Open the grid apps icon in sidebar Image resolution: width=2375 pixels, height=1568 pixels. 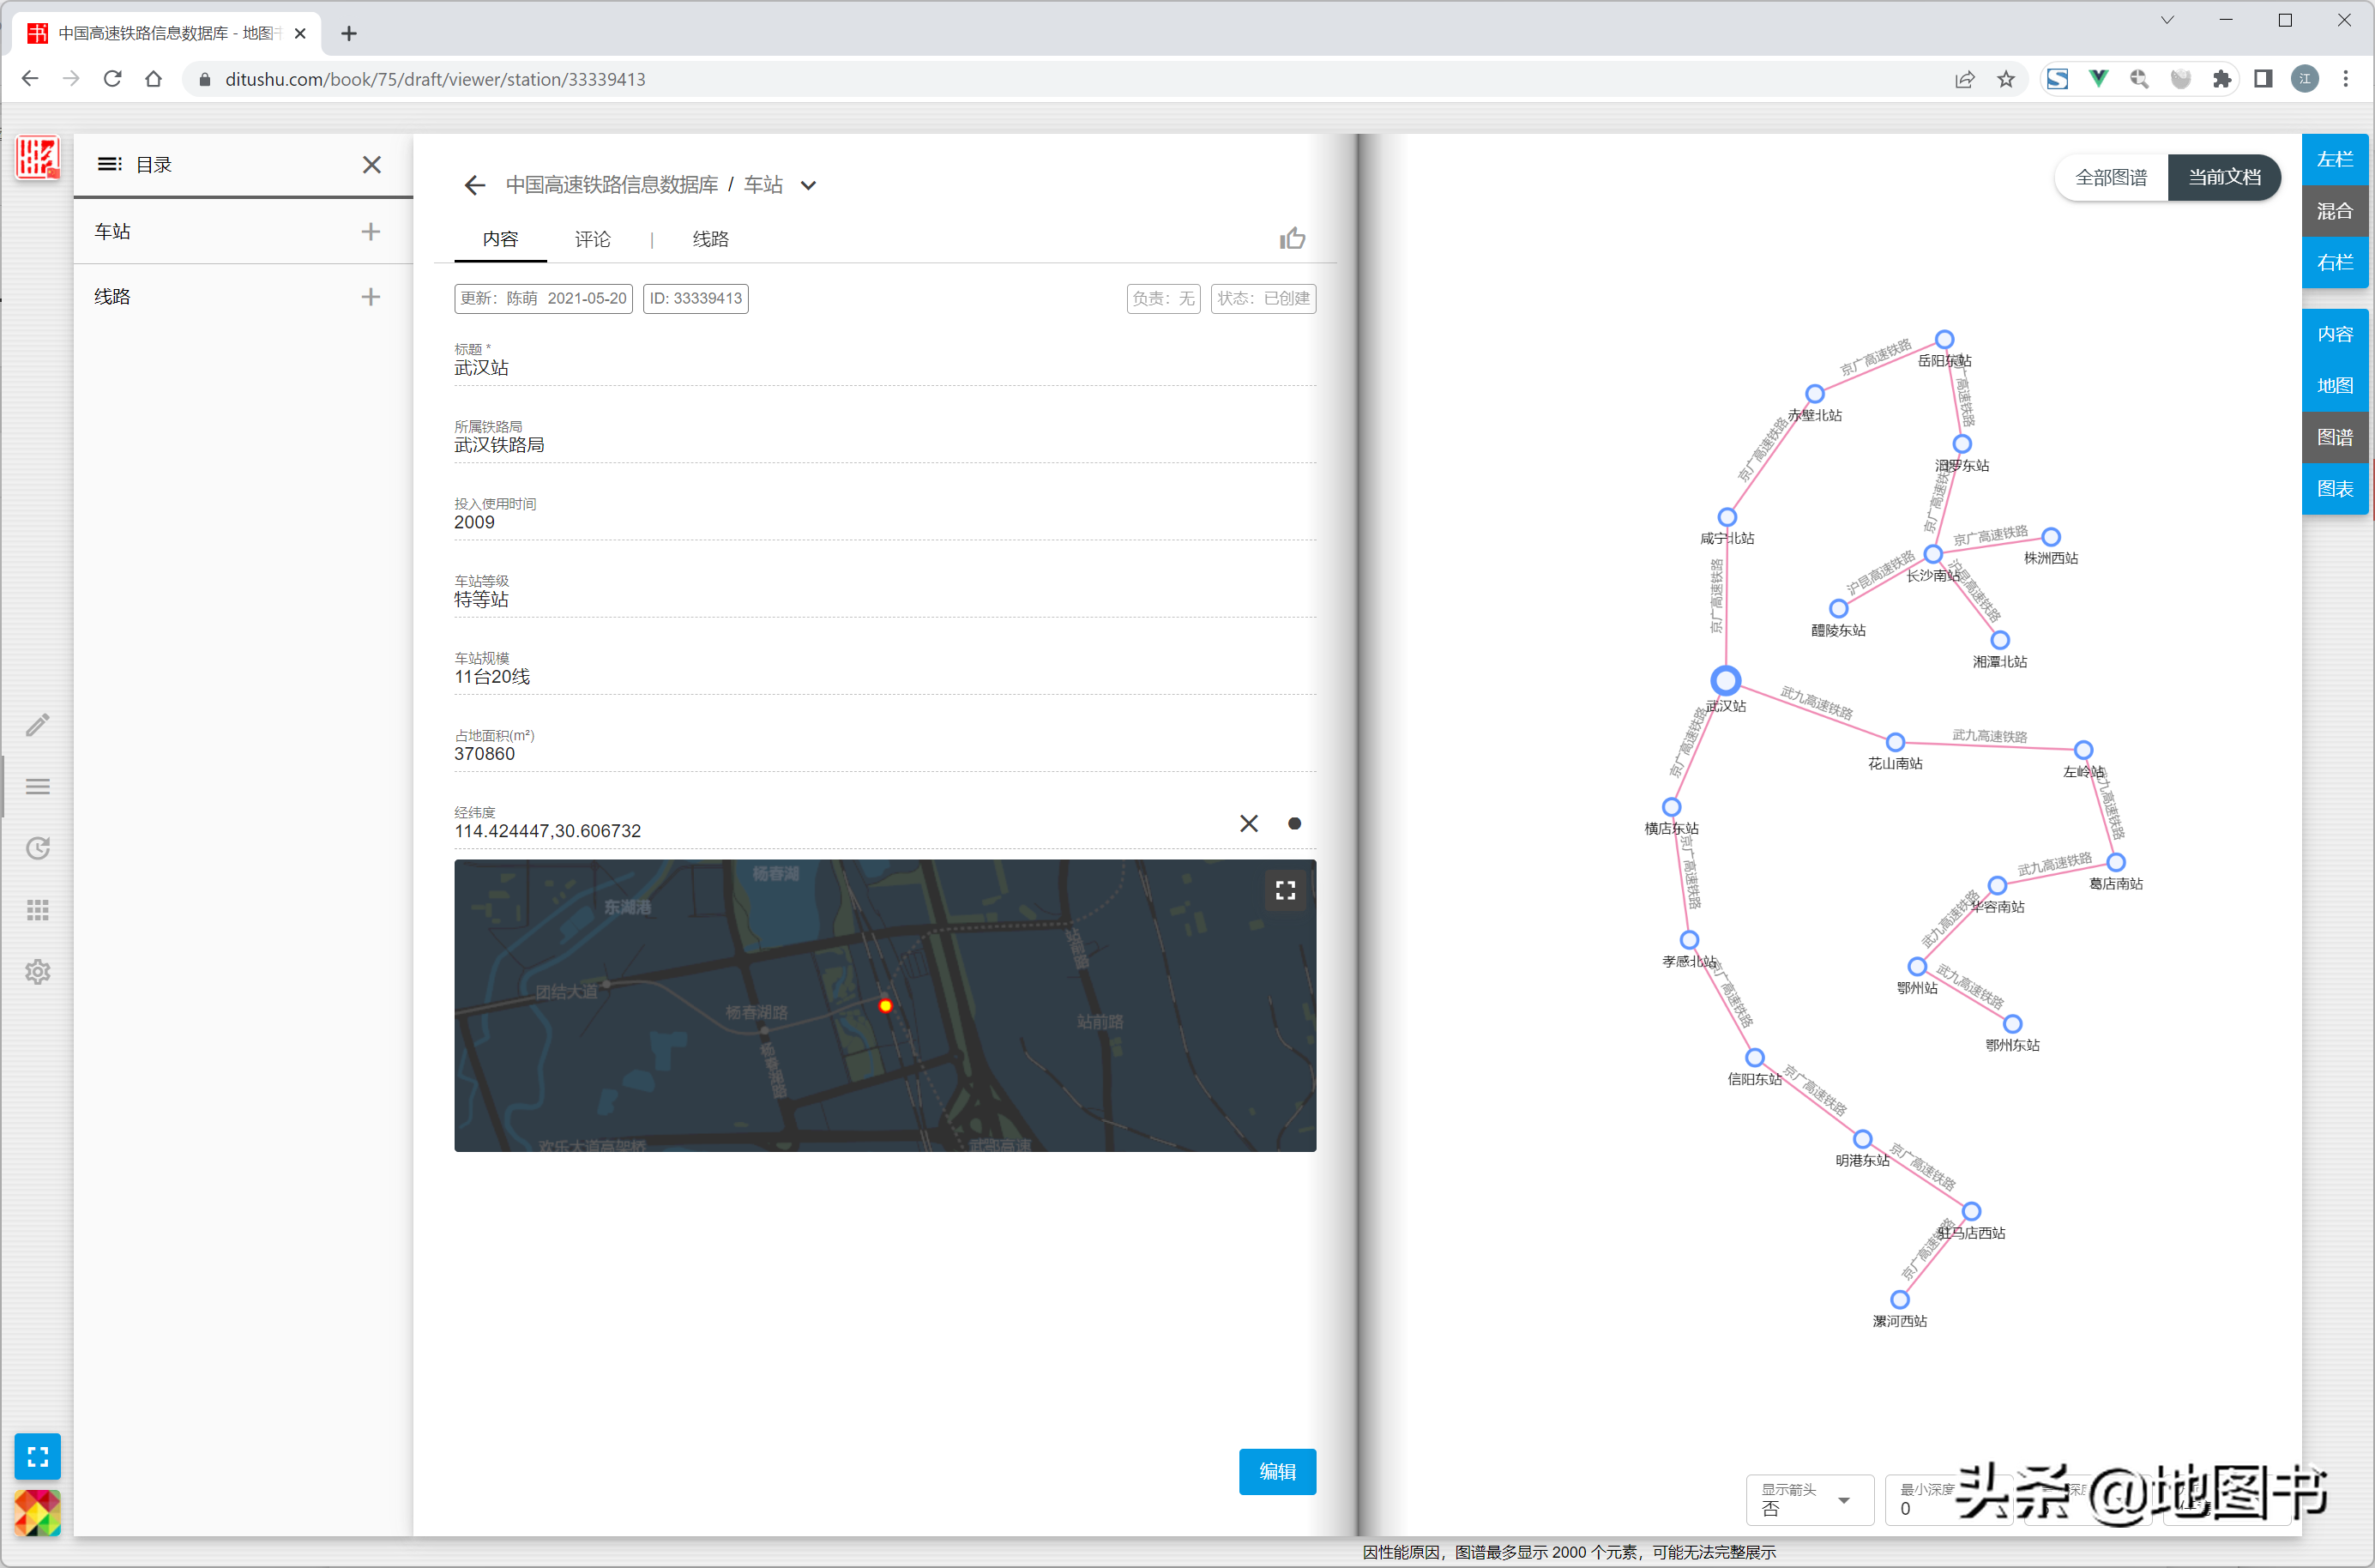point(38,910)
